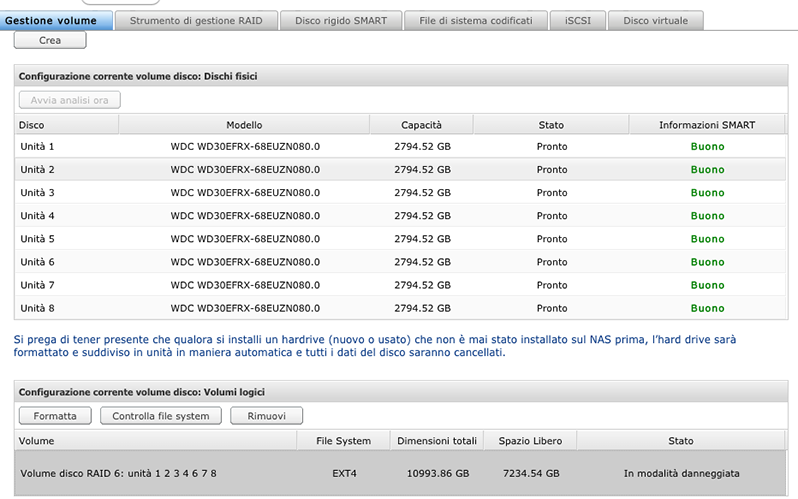The image size is (798, 499).
Task: Click the Rimuovi button
Action: pos(266,415)
